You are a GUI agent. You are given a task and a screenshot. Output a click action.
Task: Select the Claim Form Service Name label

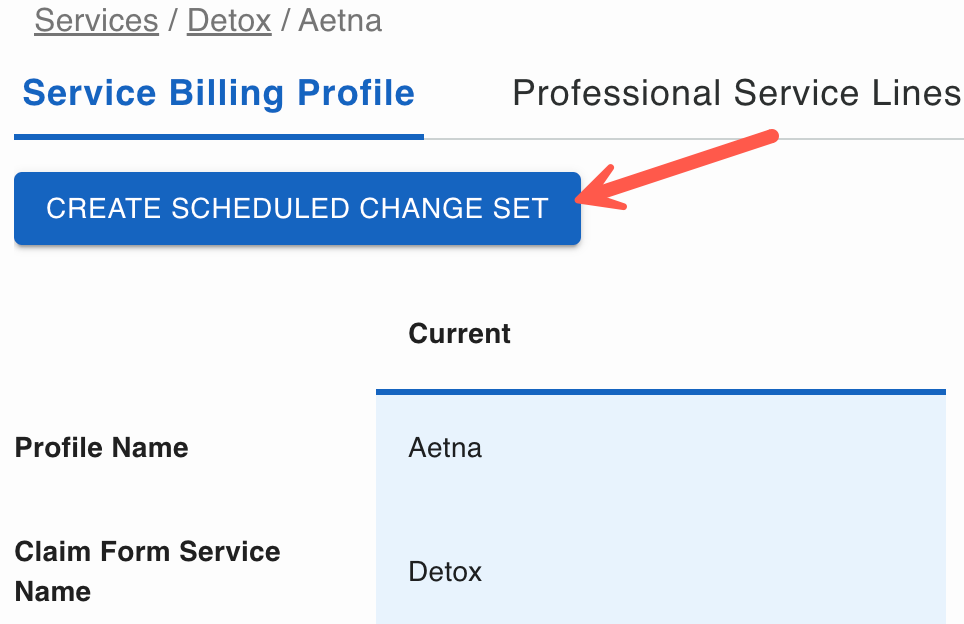click(147, 571)
